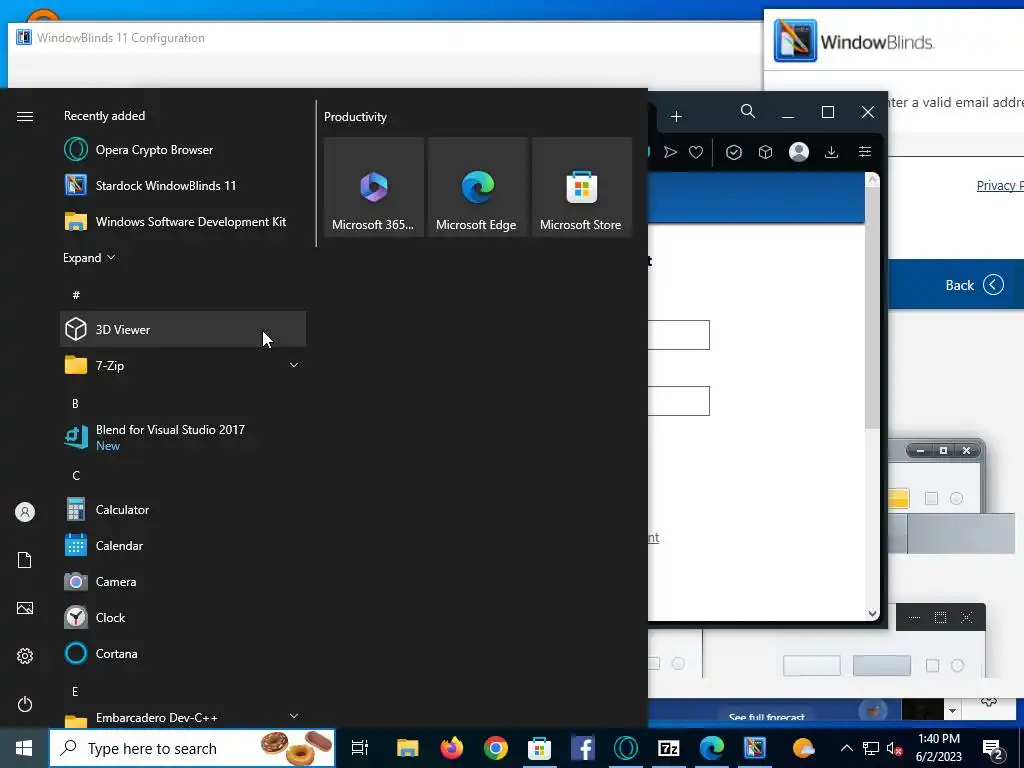Click search icon in Opera title bar

pos(748,112)
